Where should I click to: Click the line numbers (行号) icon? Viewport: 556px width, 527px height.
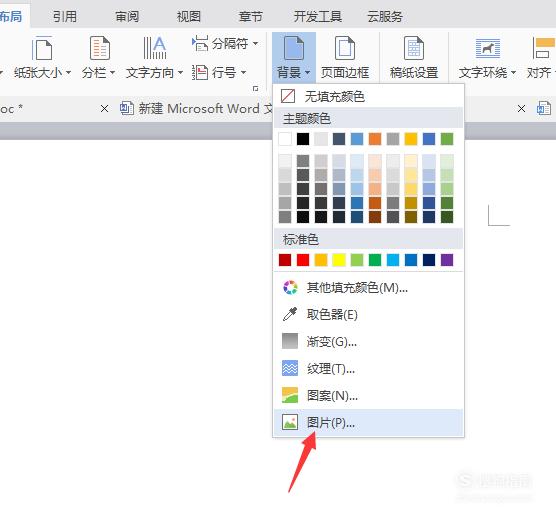point(200,72)
